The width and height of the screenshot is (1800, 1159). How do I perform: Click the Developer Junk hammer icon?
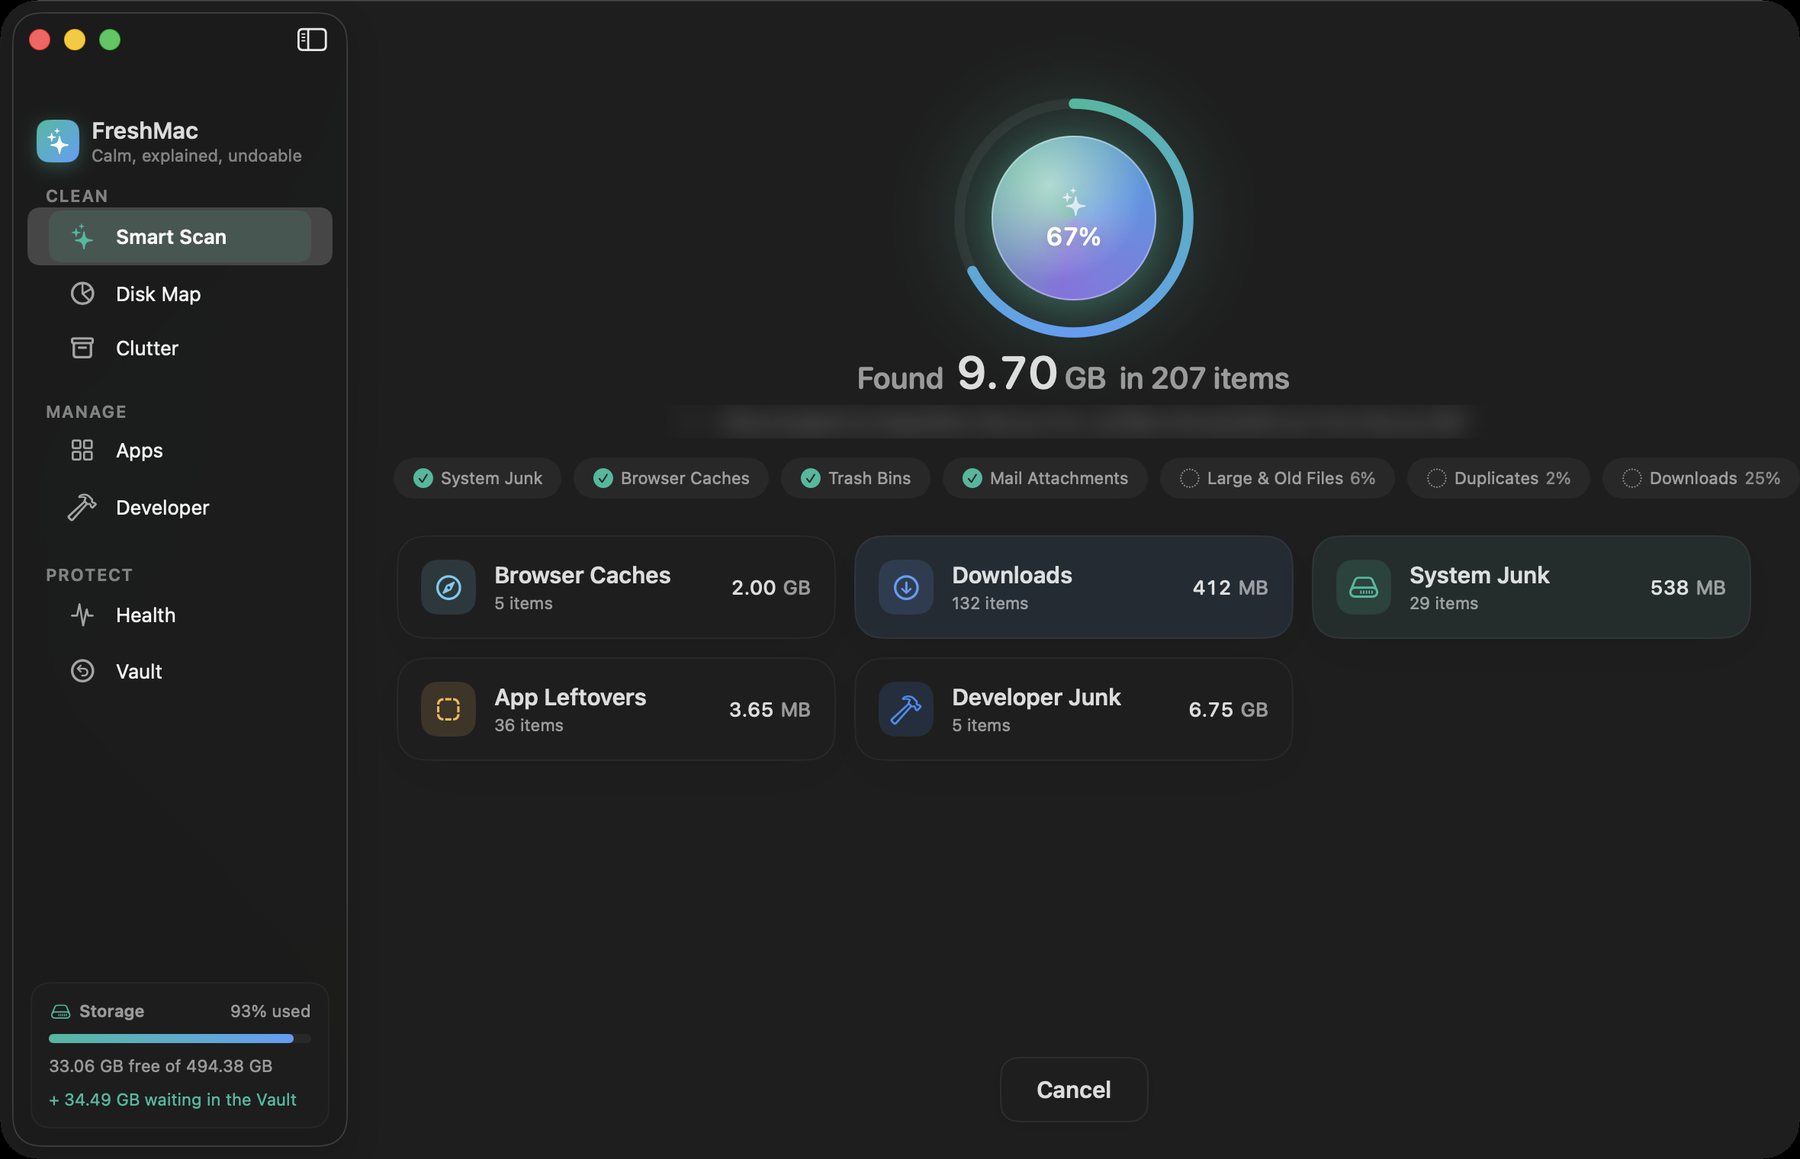[906, 709]
